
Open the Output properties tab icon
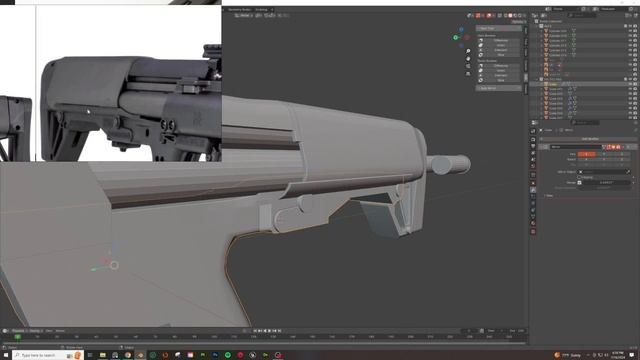(533, 146)
